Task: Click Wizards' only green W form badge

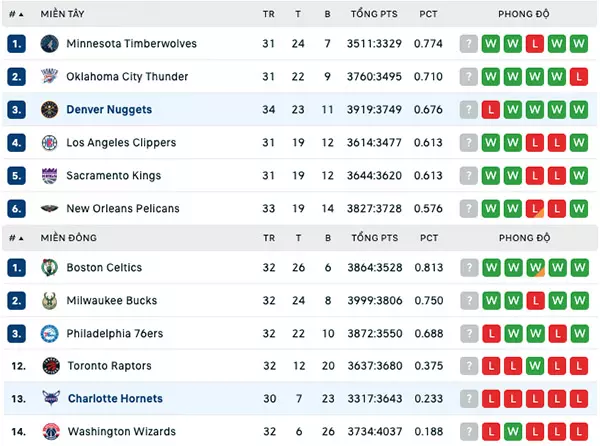Action: [x=513, y=431]
